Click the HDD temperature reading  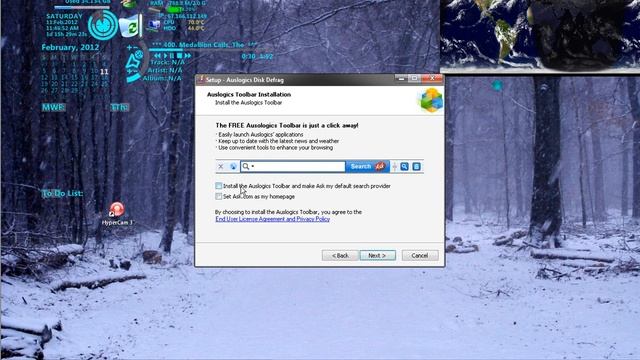(196, 29)
